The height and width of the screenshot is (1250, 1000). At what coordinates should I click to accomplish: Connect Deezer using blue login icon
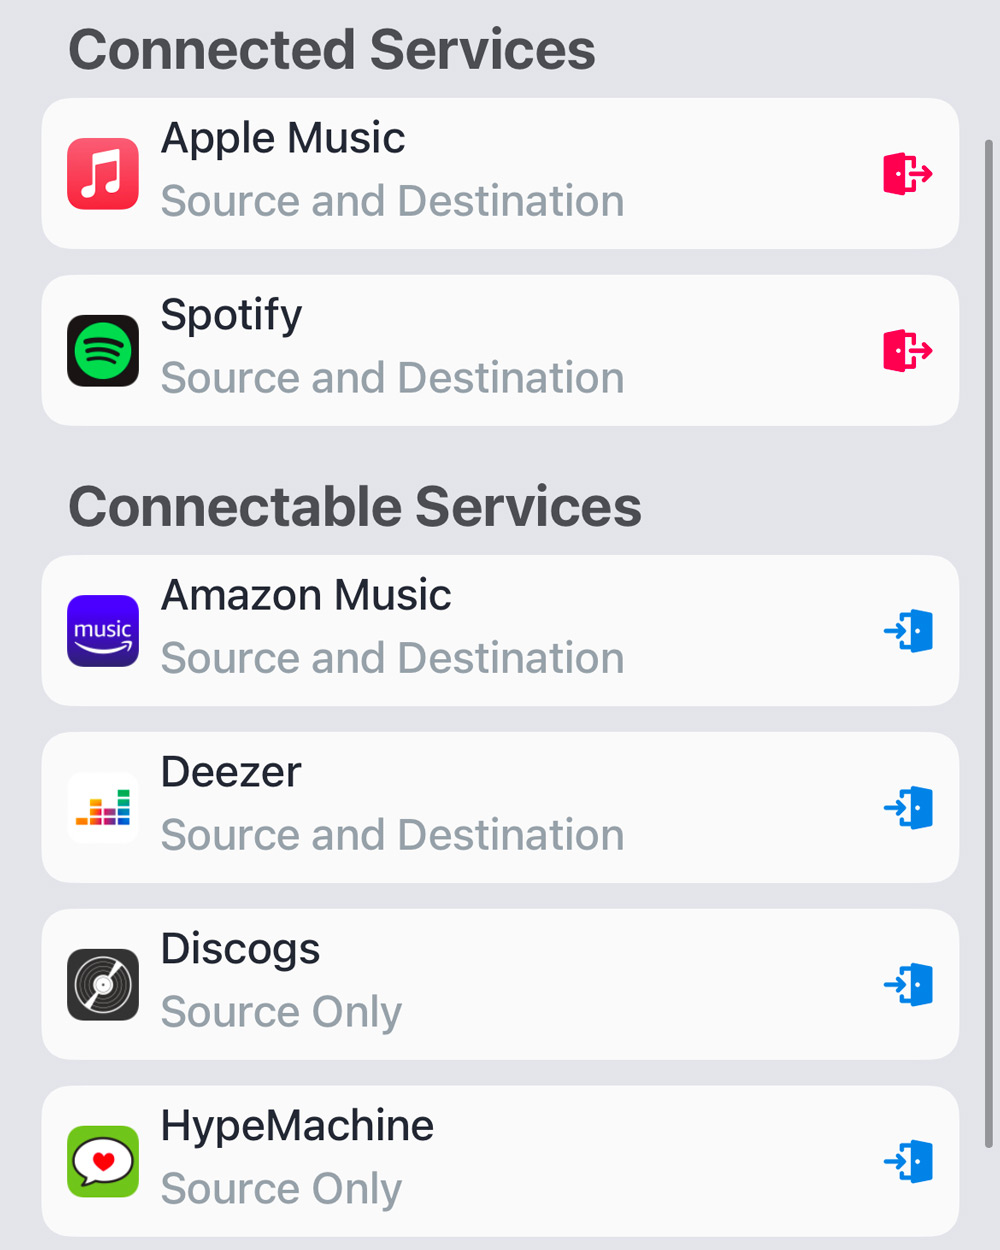[x=908, y=808]
